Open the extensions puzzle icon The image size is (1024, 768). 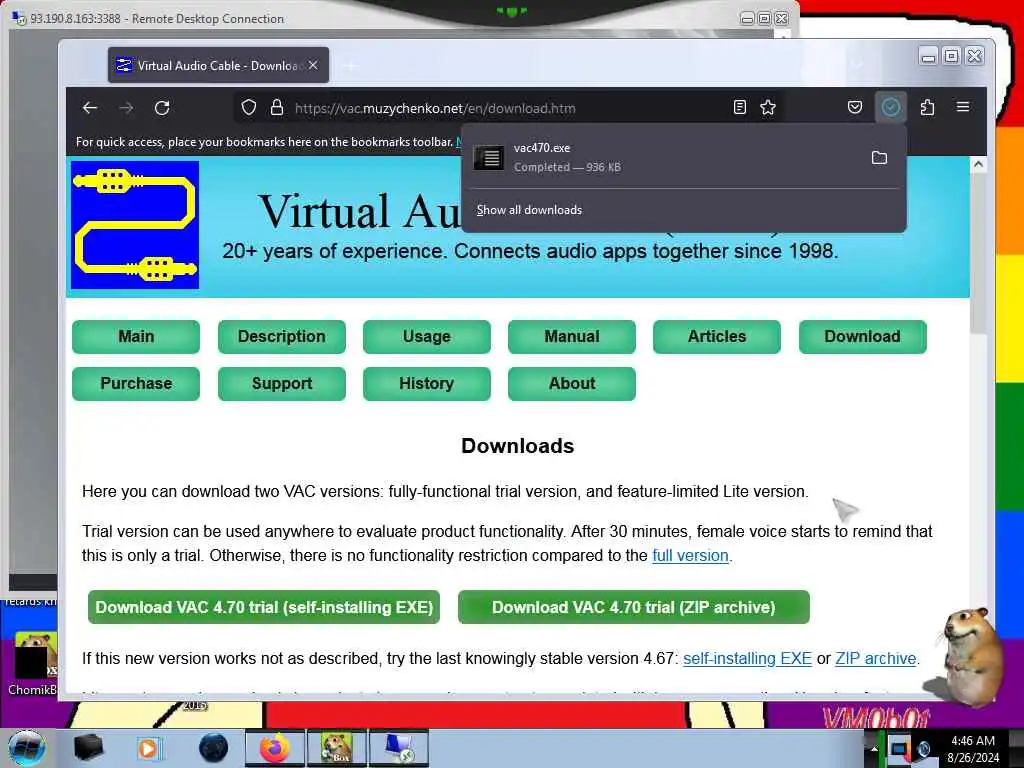[927, 108]
